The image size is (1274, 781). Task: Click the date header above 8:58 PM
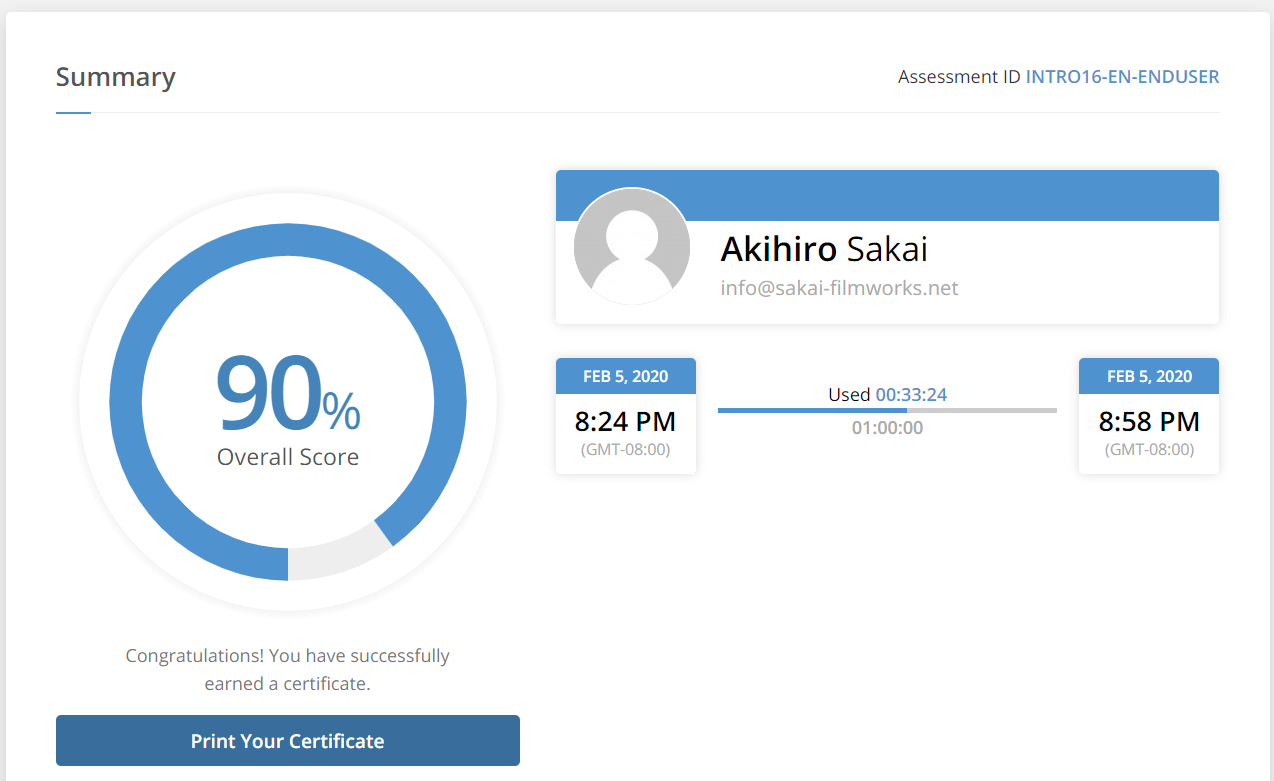click(1148, 376)
